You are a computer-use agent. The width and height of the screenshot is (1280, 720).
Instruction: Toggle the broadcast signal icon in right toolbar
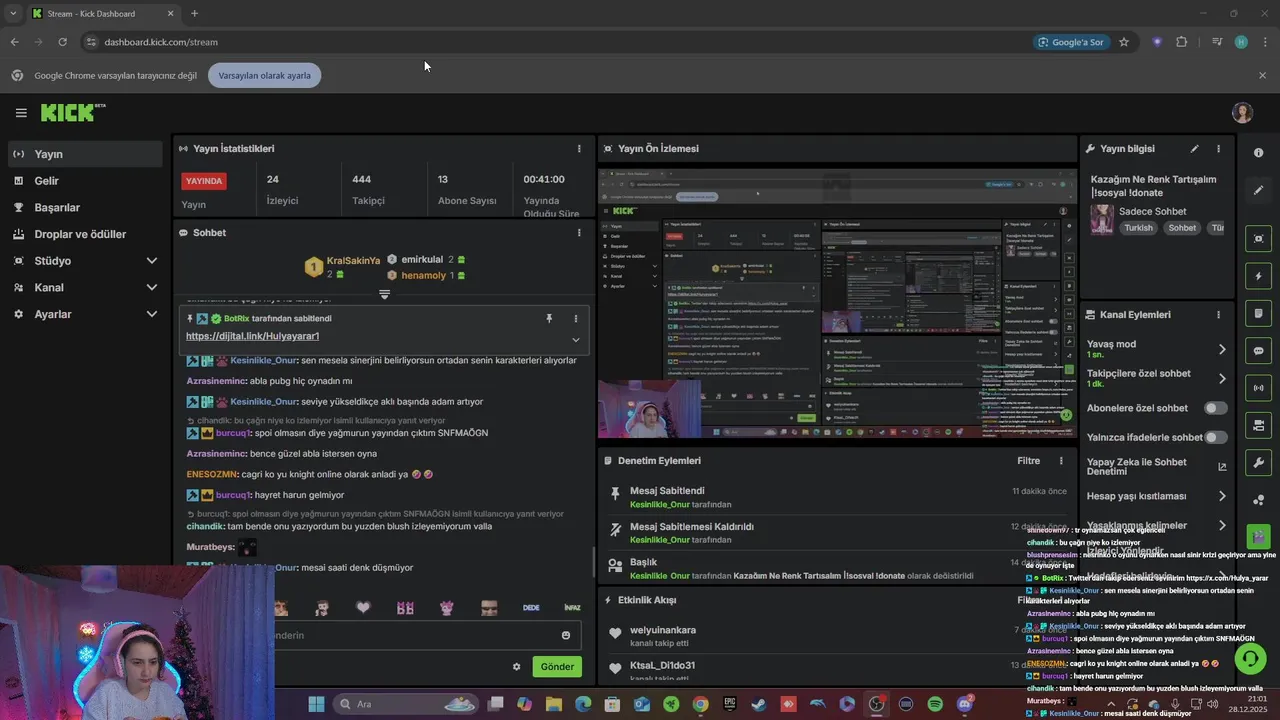(x=1258, y=388)
